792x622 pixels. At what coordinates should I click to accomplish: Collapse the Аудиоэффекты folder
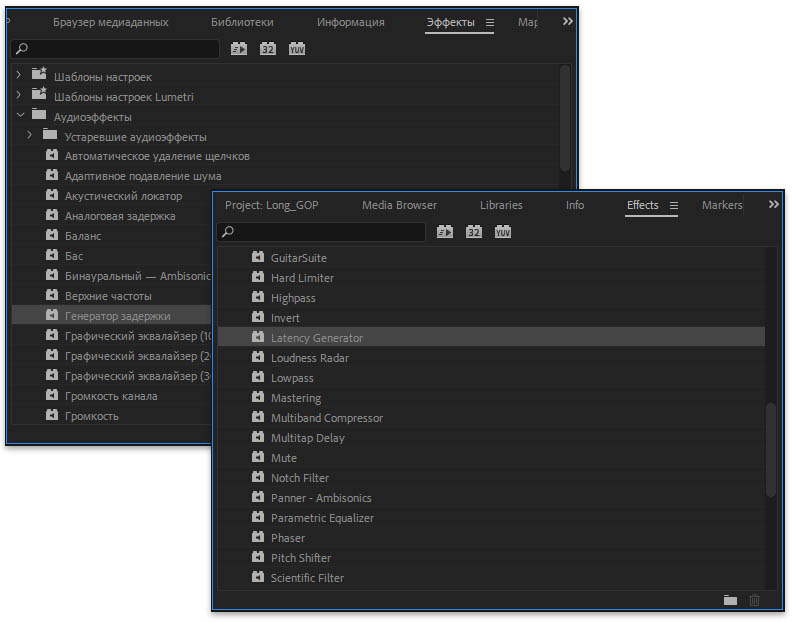pos(18,116)
